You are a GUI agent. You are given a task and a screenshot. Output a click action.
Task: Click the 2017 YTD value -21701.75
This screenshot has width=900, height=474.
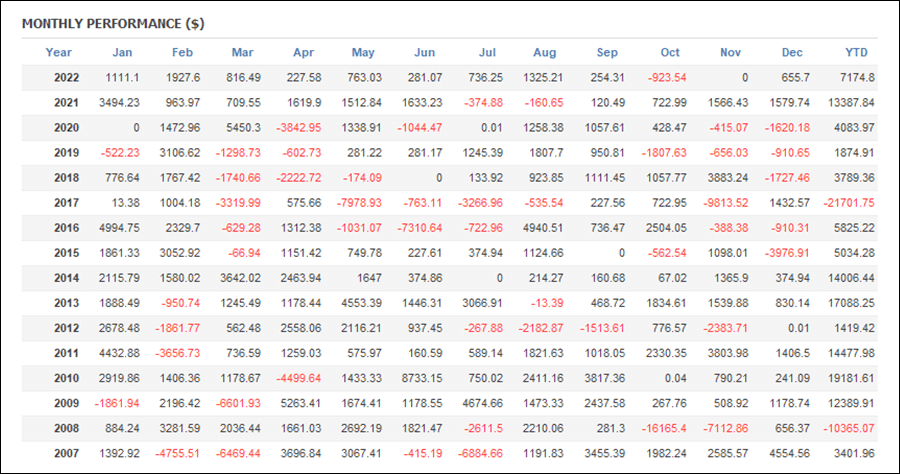(848, 203)
